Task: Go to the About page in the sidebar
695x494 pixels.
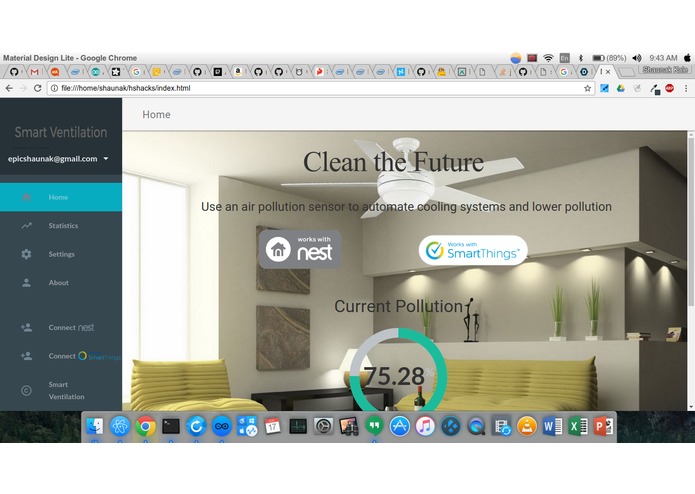Action: coord(61,283)
